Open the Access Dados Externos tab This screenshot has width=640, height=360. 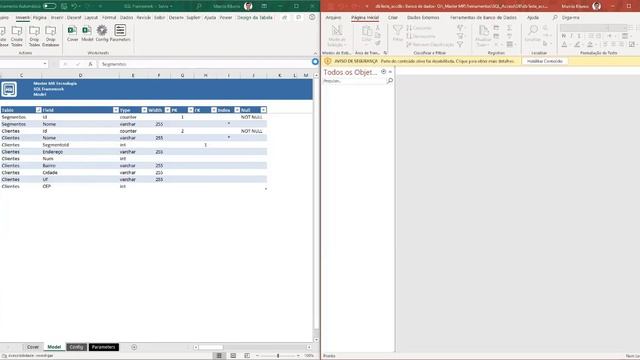click(x=423, y=18)
